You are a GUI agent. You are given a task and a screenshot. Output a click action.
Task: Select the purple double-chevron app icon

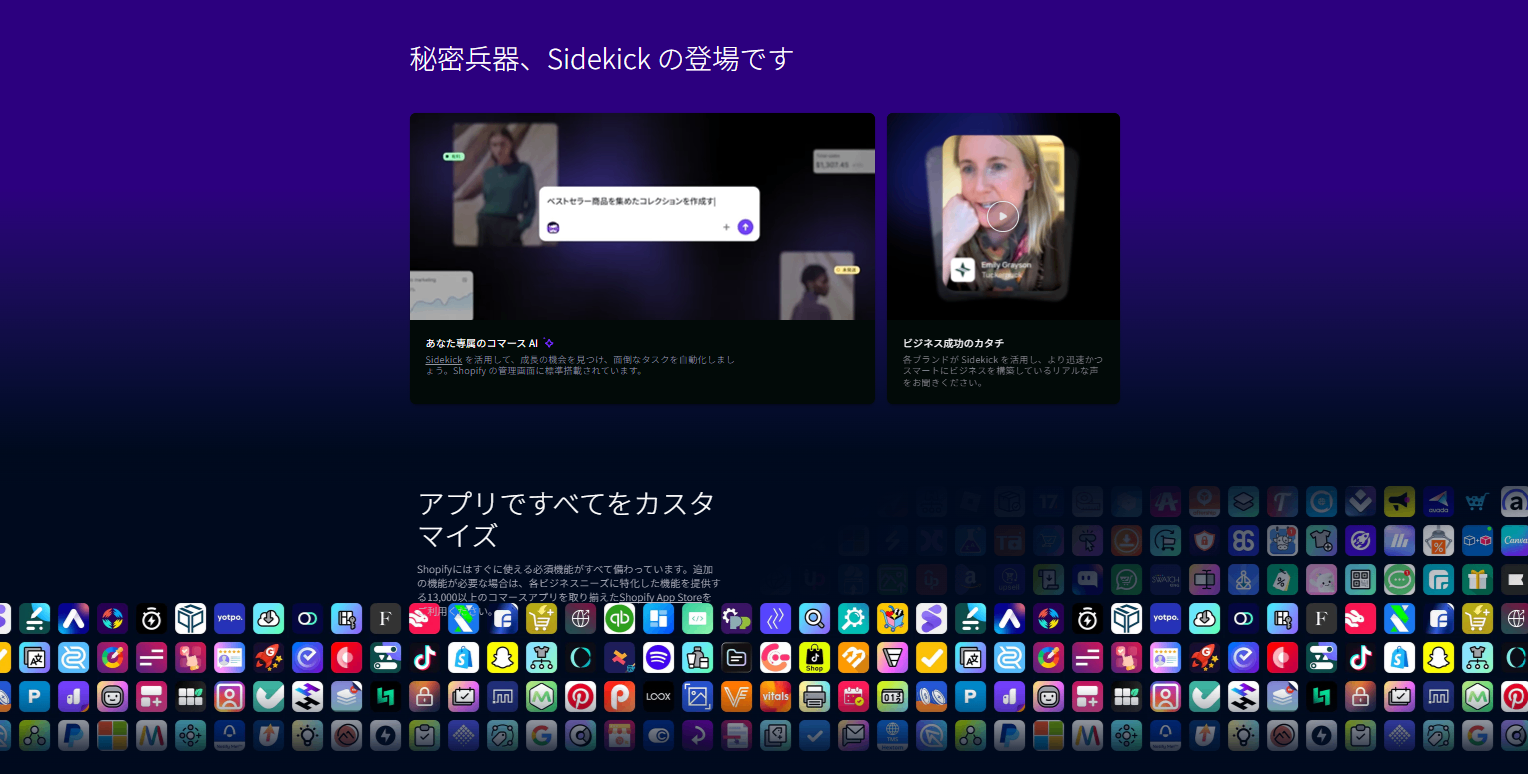coord(776,618)
